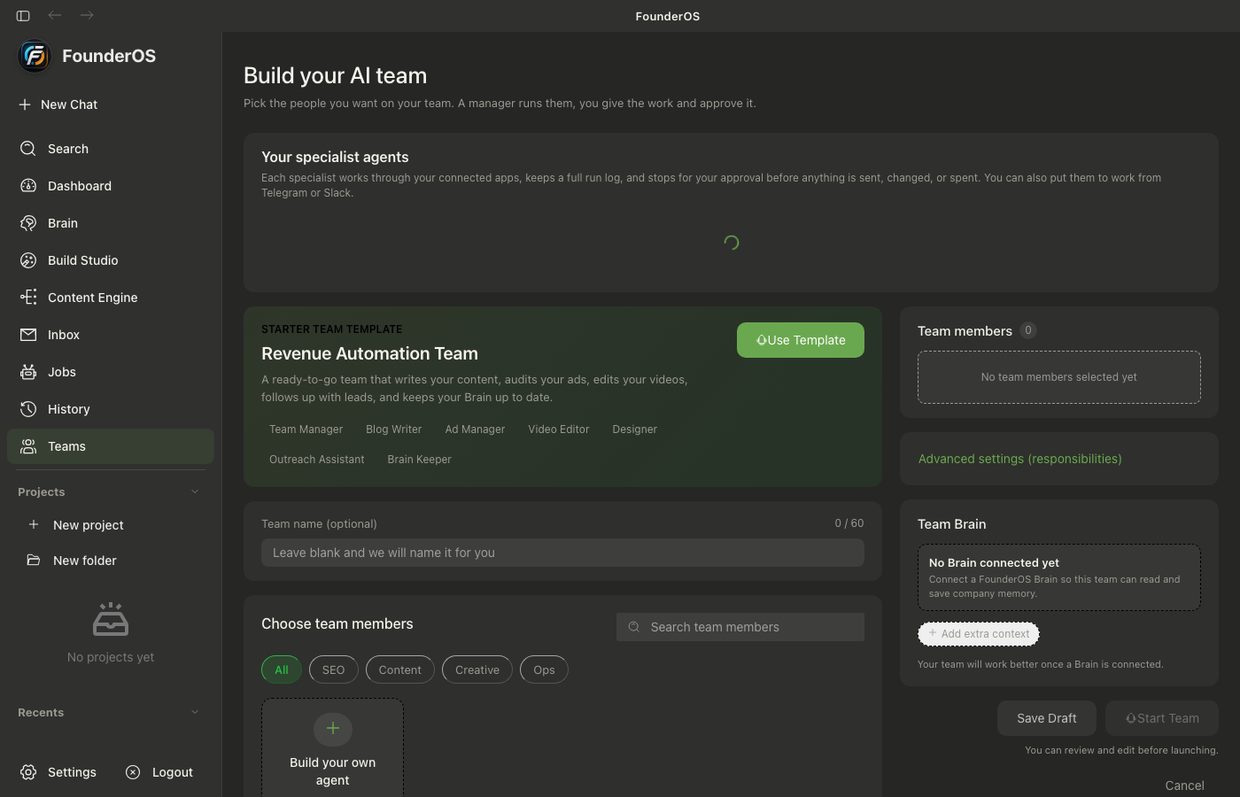Click the Use Template button
The width and height of the screenshot is (1240, 797).
click(x=801, y=340)
